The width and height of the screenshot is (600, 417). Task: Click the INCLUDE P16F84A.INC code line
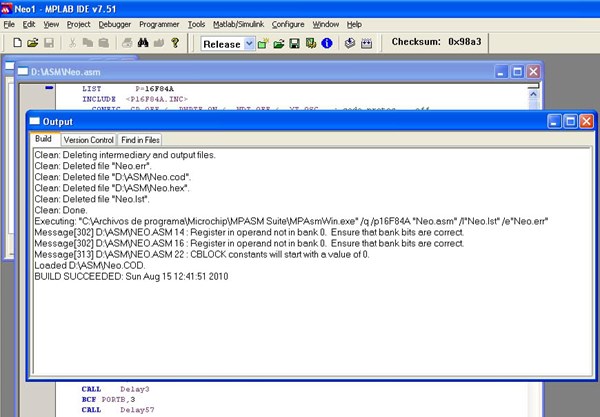coord(135,99)
